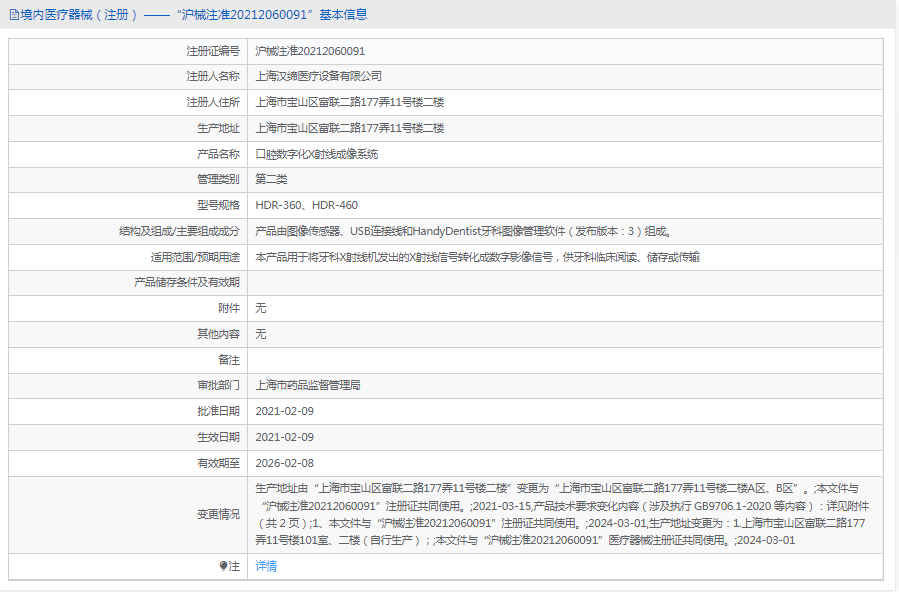The image size is (899, 592).
Task: Select the composition text mentioning HandyDentist
Action: (463, 231)
